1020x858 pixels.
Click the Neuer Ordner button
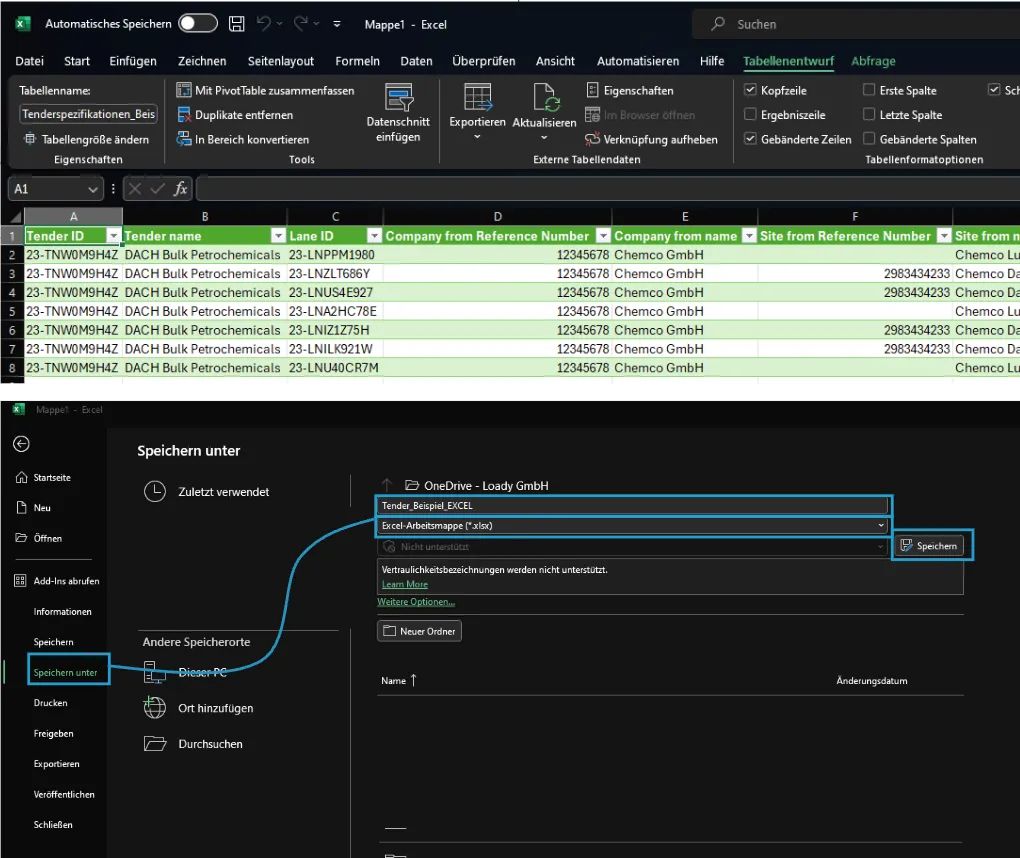click(420, 631)
